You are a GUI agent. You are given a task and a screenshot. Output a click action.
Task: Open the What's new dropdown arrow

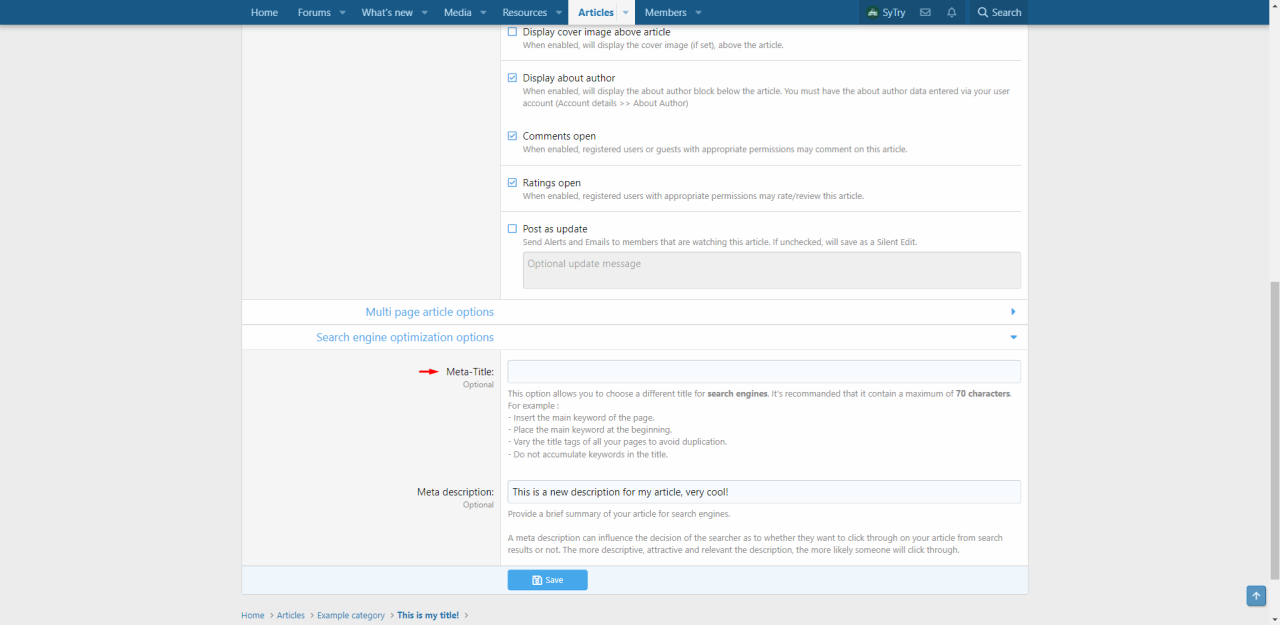tap(424, 12)
